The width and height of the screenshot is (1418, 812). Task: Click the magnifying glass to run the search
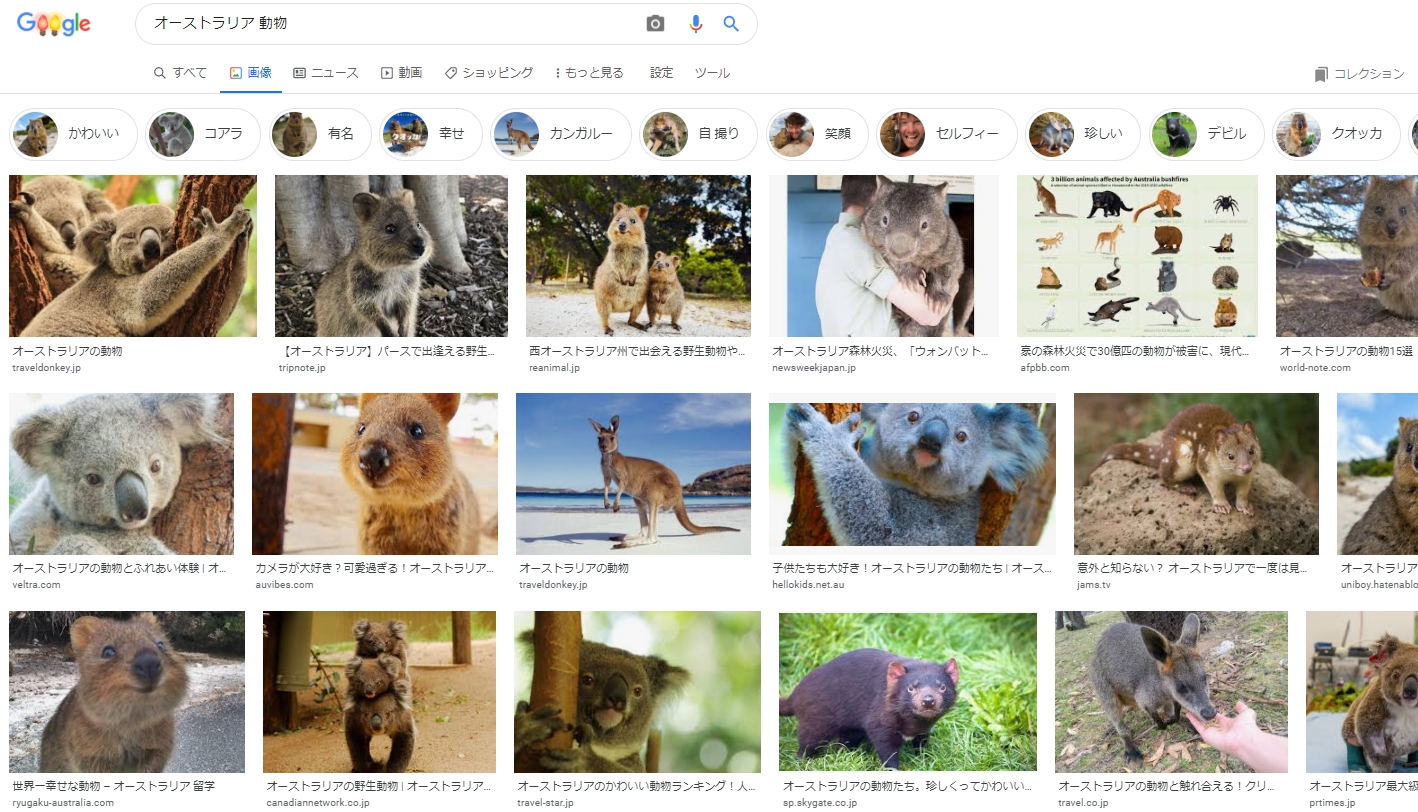731,23
